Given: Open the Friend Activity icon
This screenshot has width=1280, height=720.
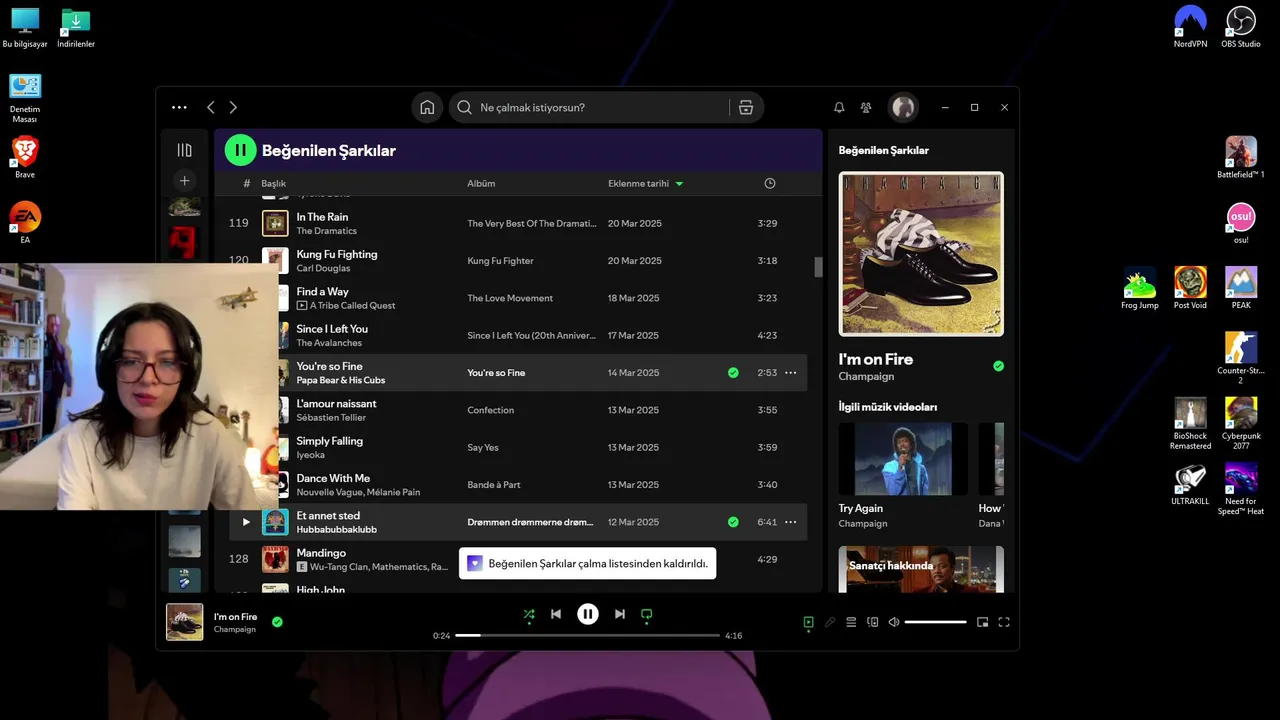Looking at the screenshot, I should (866, 107).
